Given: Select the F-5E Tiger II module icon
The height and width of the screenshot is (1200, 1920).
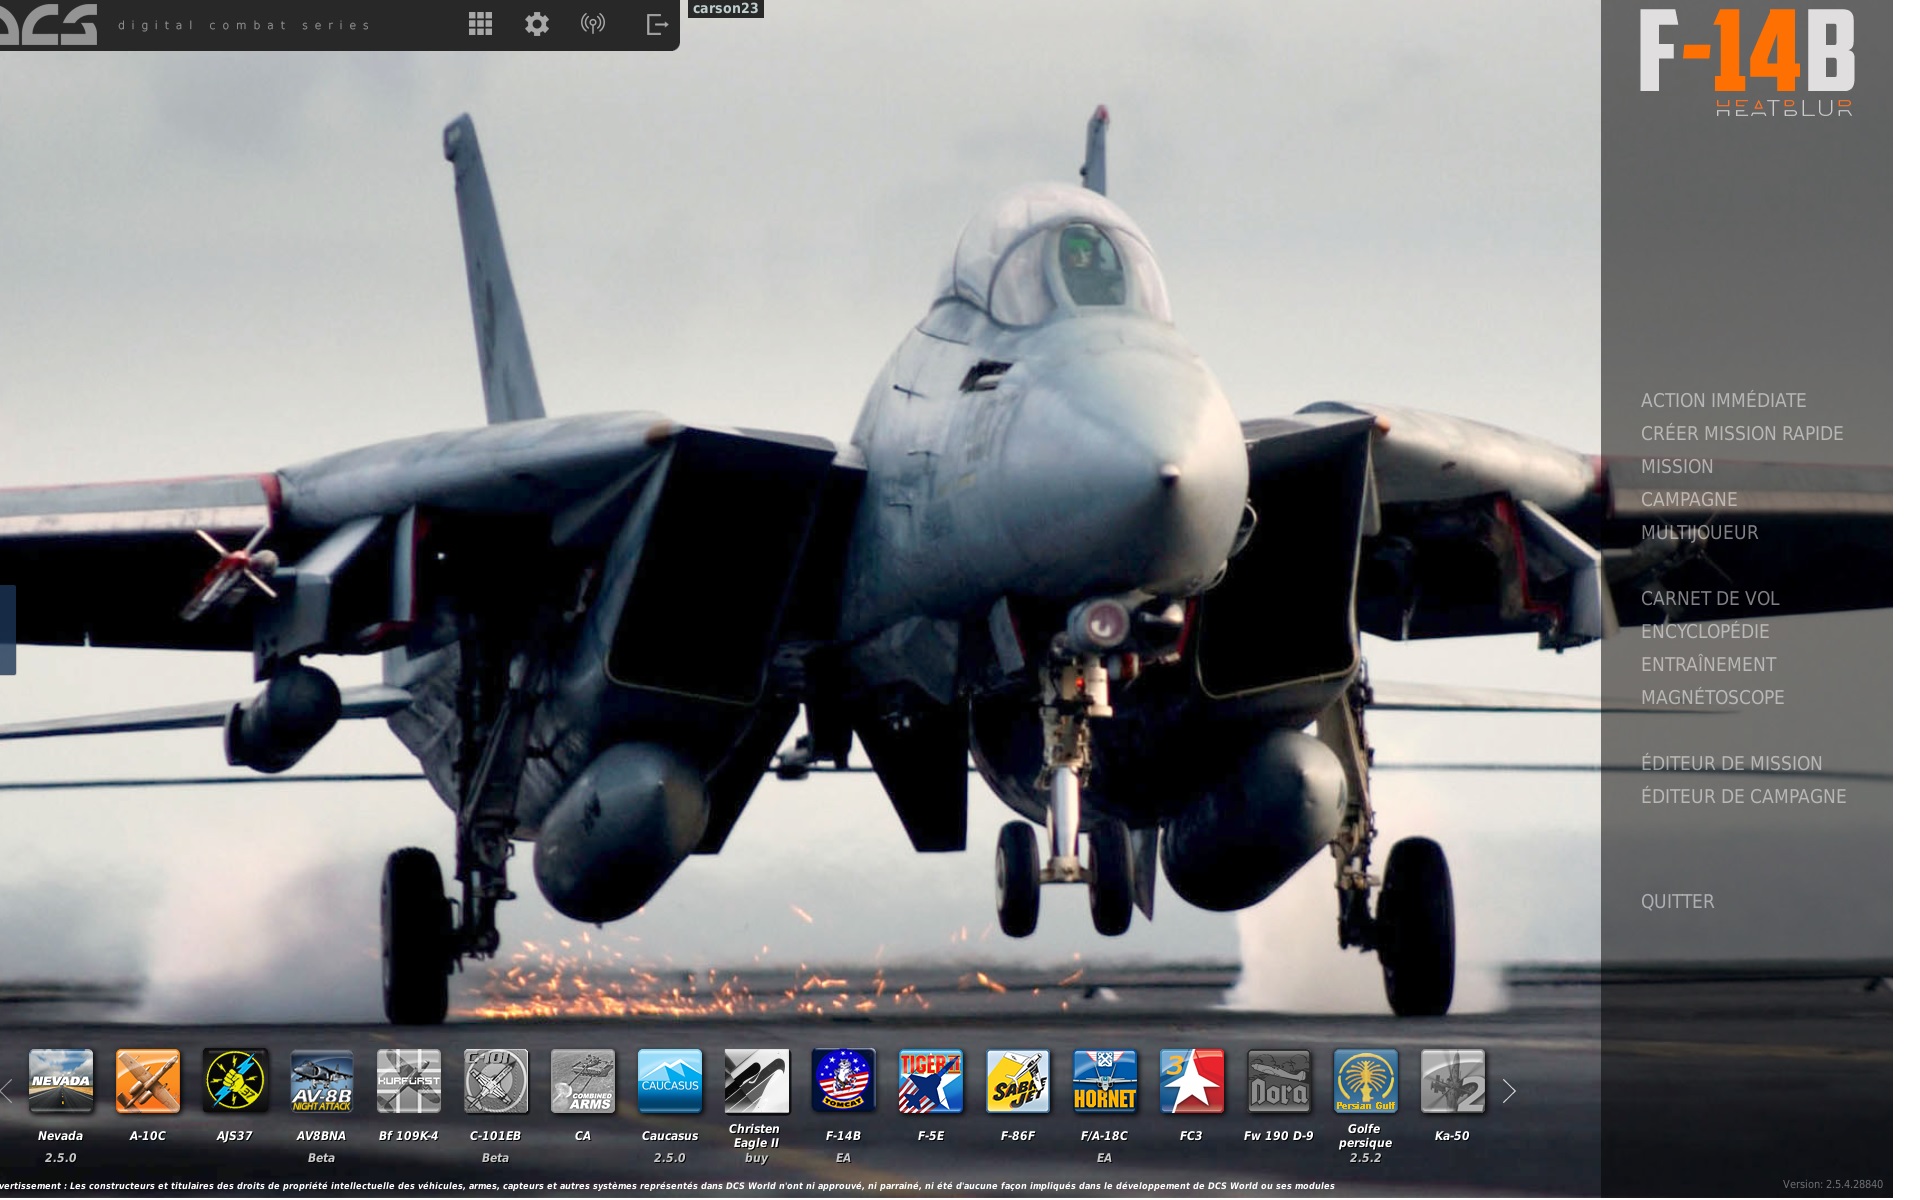Looking at the screenshot, I should (931, 1081).
